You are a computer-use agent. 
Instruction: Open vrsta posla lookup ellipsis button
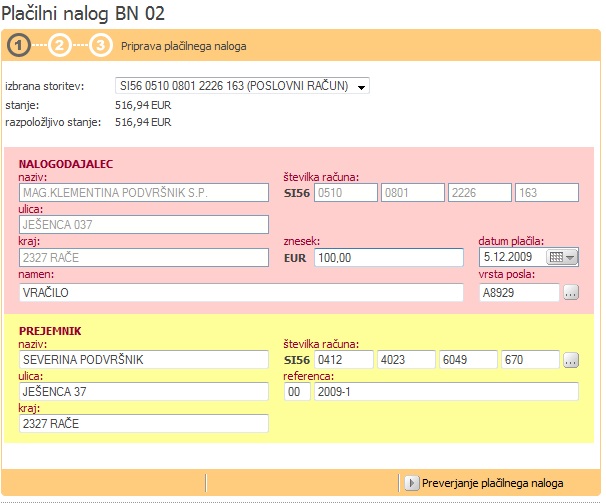571,293
